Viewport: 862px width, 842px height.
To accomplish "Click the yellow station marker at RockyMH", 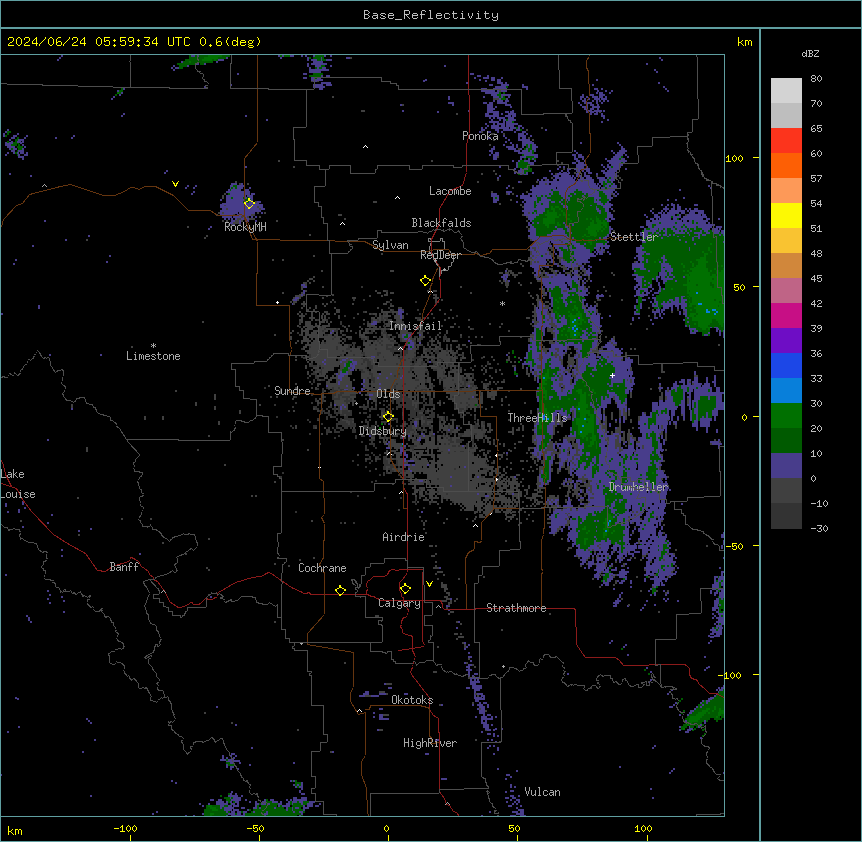I will point(249,204).
